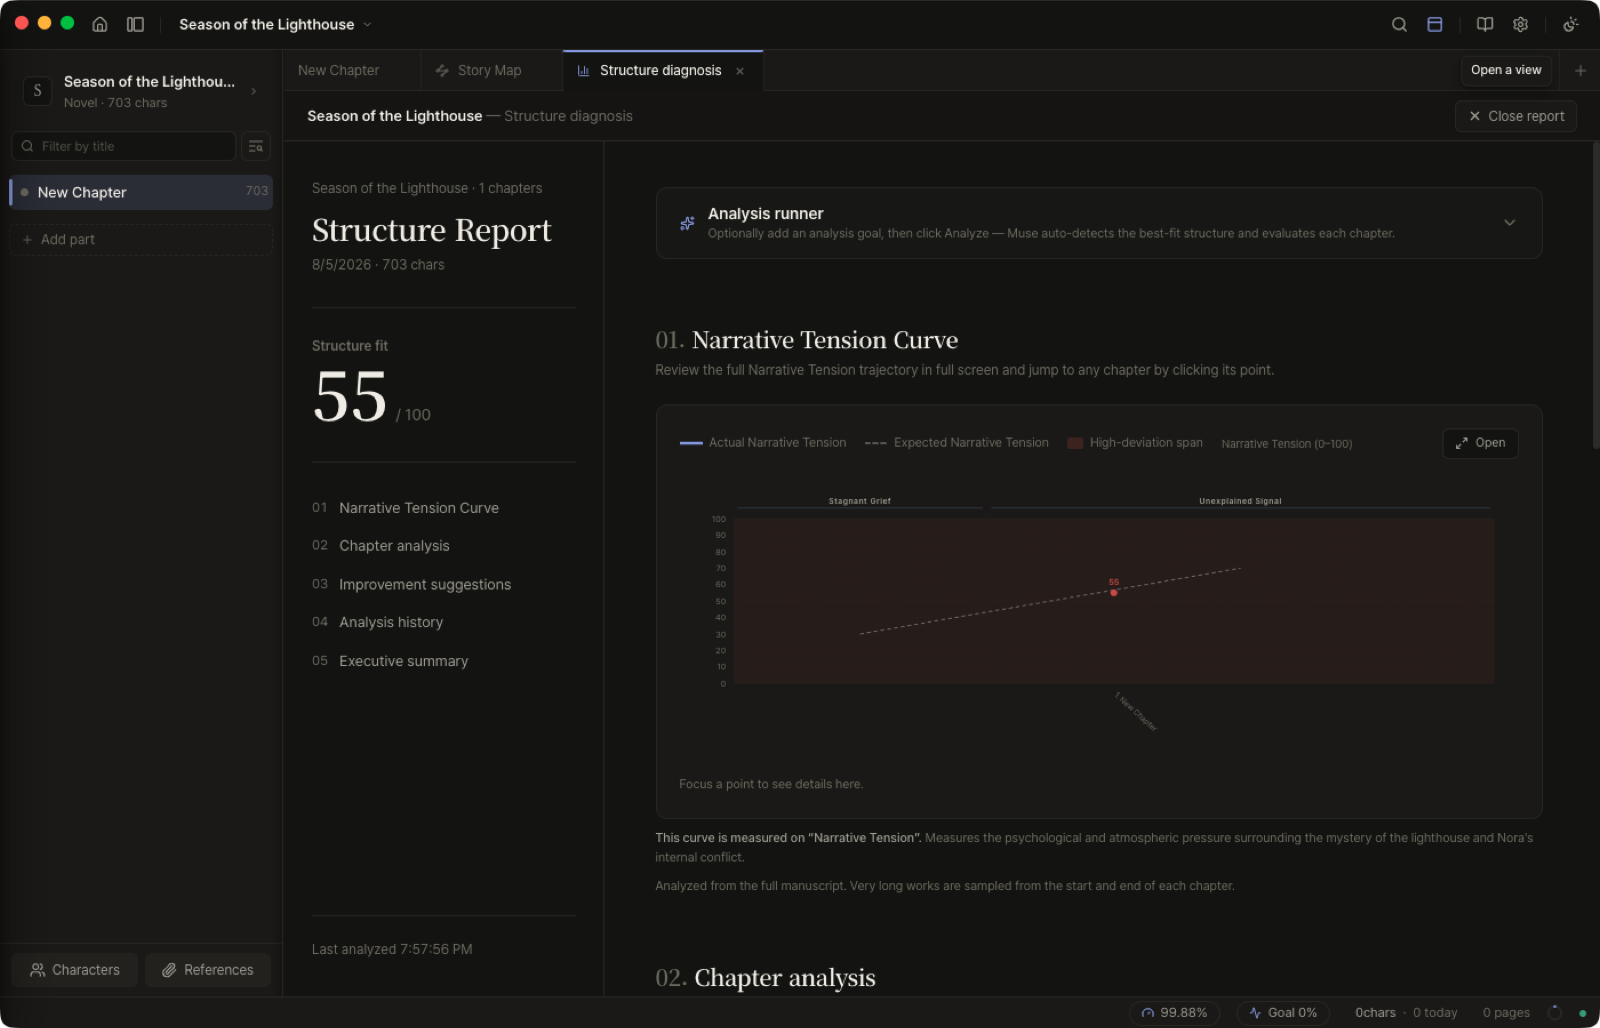Click the 99.88% status indicator
1600x1028 pixels.
coord(1174,1013)
